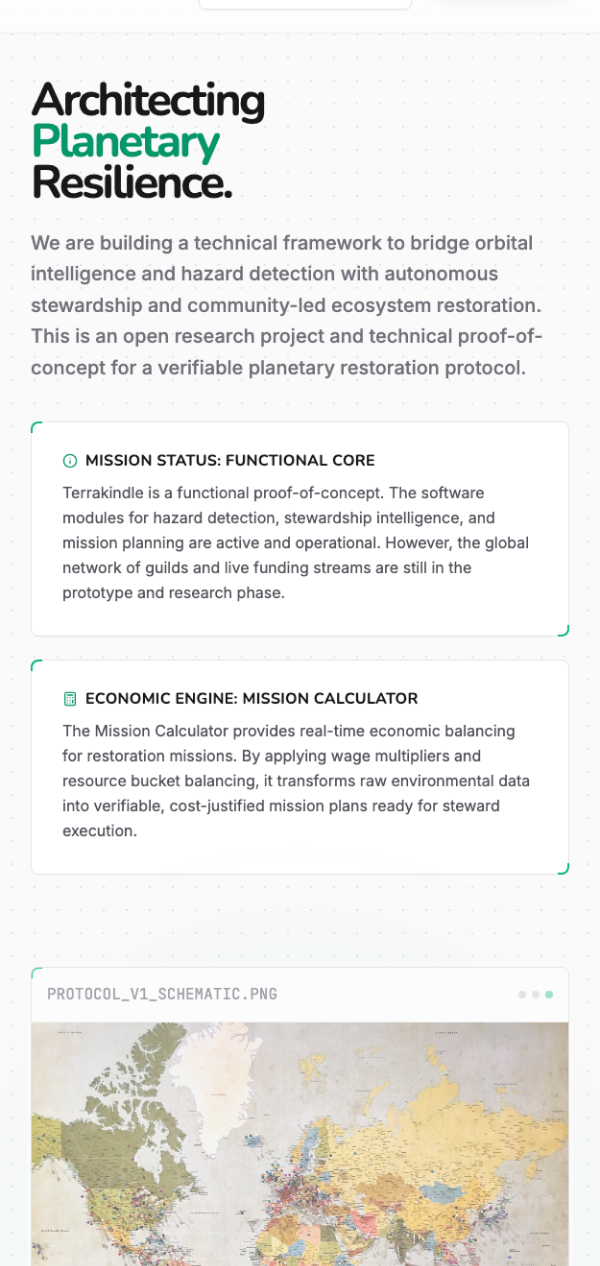Click the PROTOCOL_V1_SCHEMATIC.PNG file name
The image size is (600, 1266).
[x=162, y=994]
